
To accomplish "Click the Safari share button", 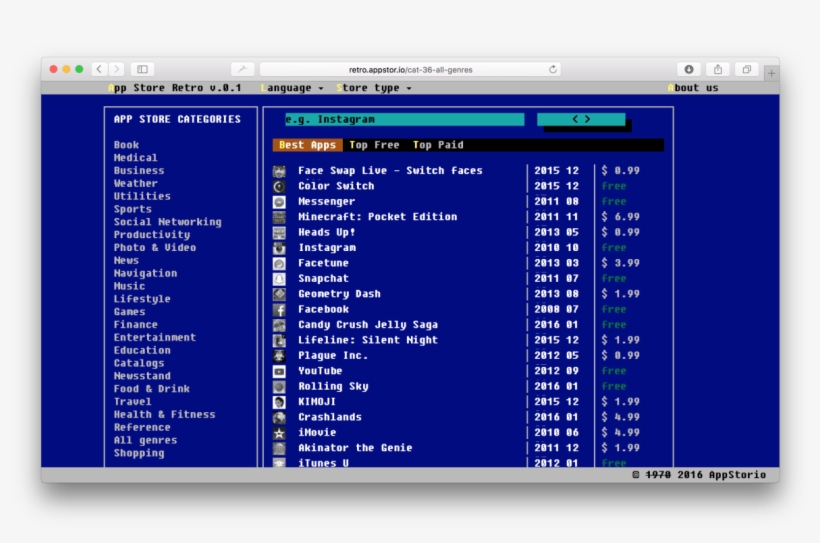I will 718,69.
